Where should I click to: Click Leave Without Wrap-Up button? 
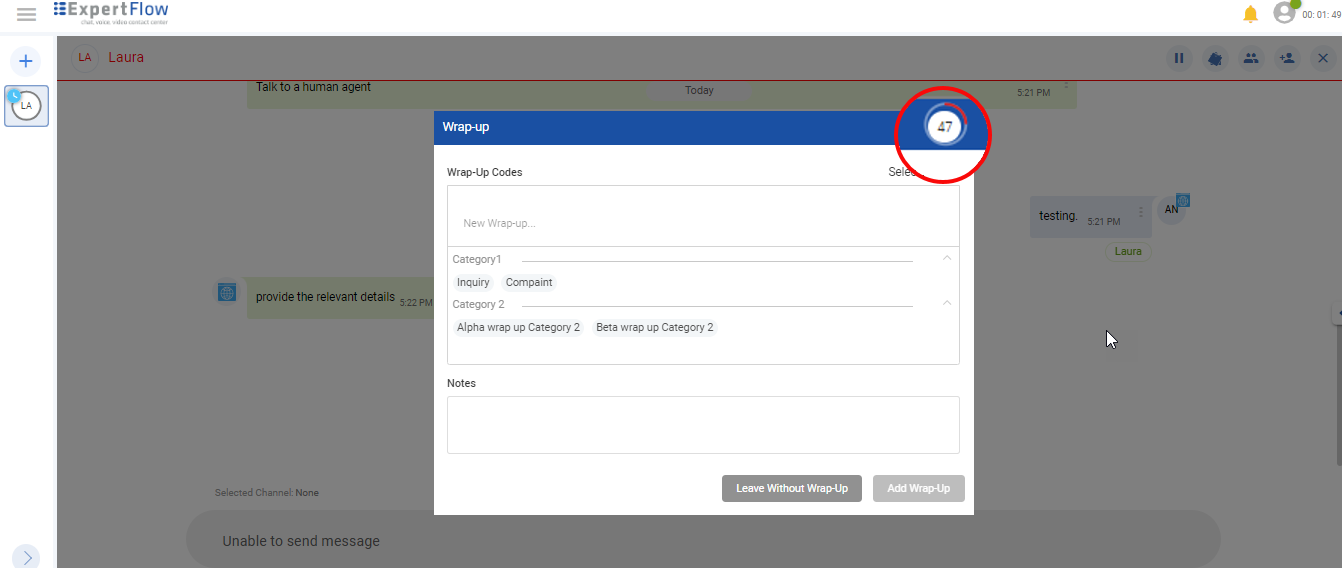(x=791, y=488)
